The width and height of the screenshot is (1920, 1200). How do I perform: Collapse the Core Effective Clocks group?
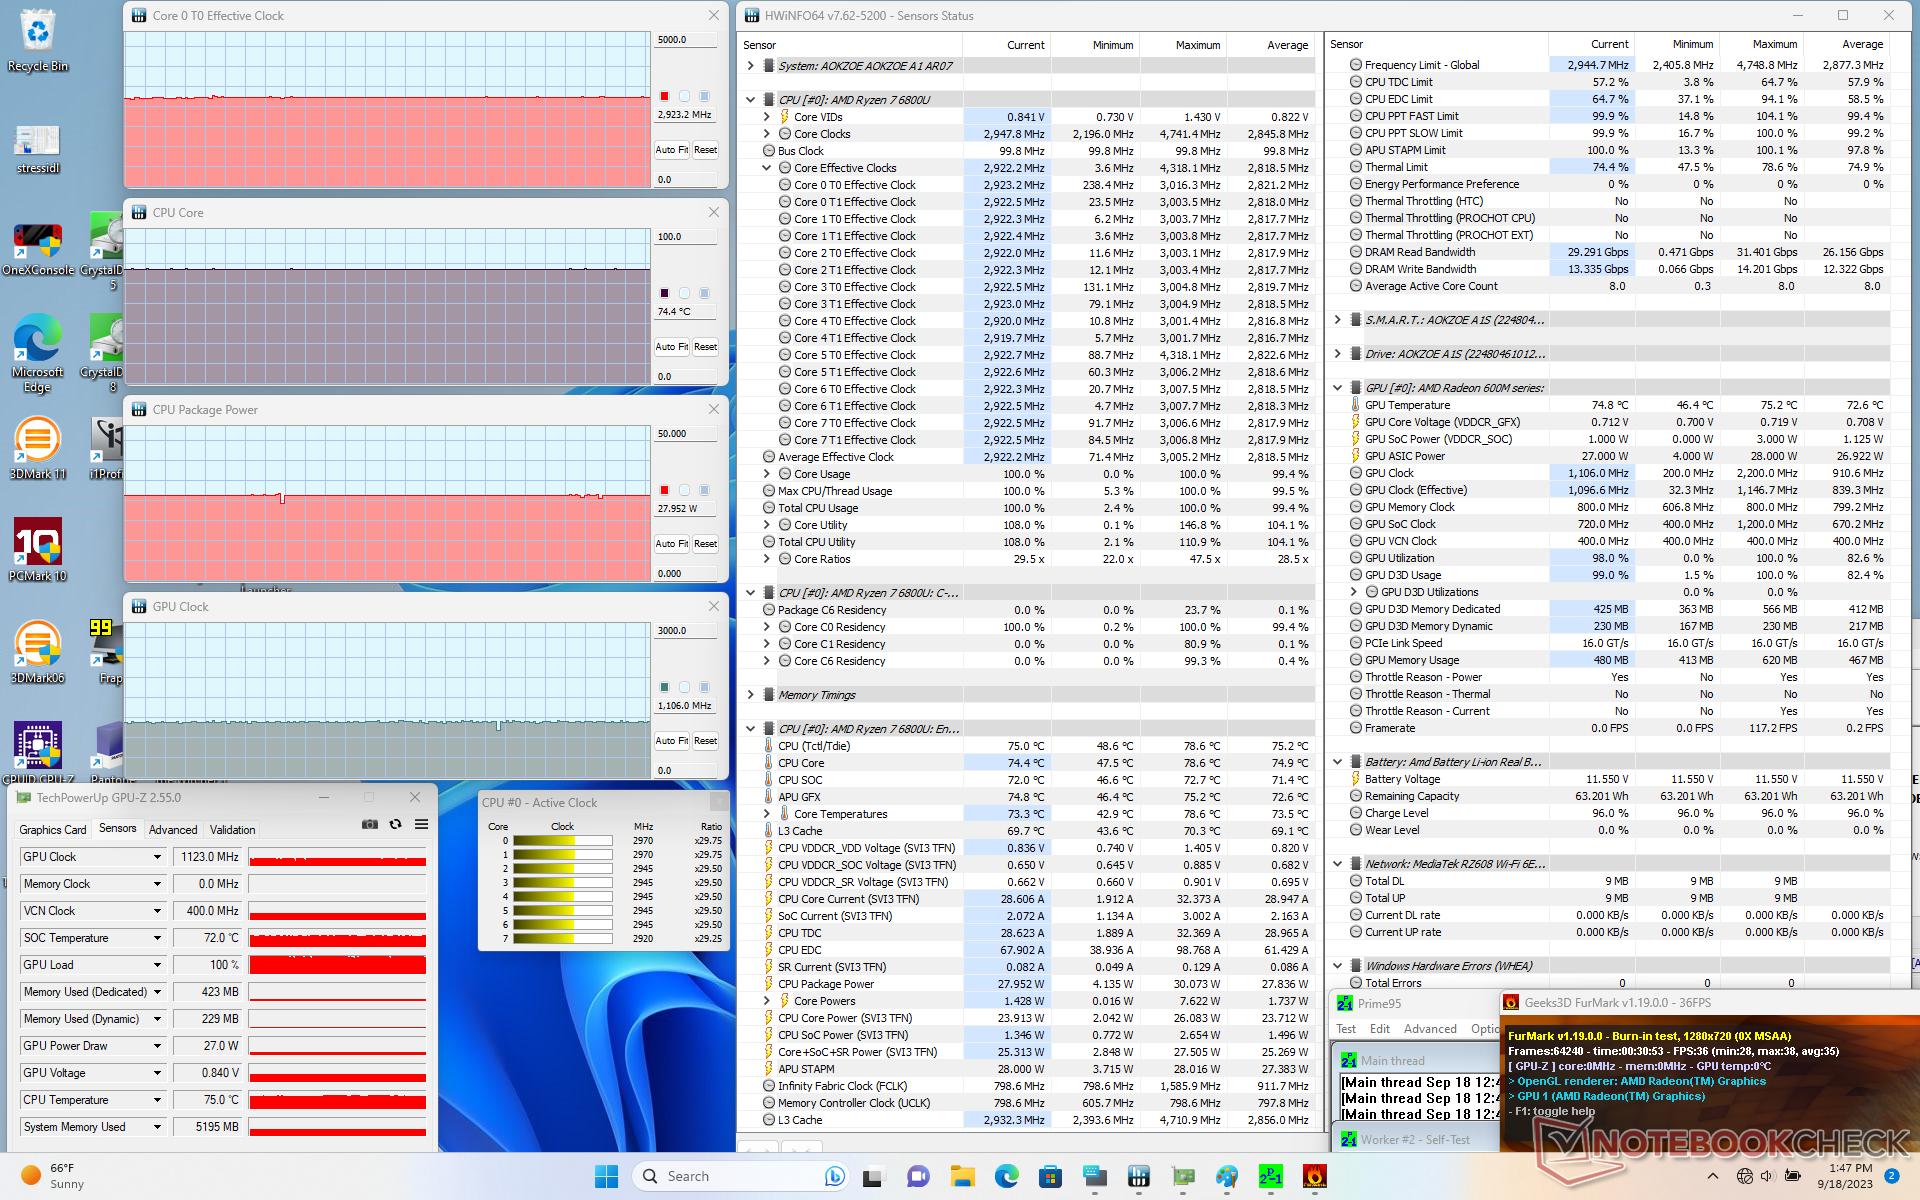pos(767,168)
